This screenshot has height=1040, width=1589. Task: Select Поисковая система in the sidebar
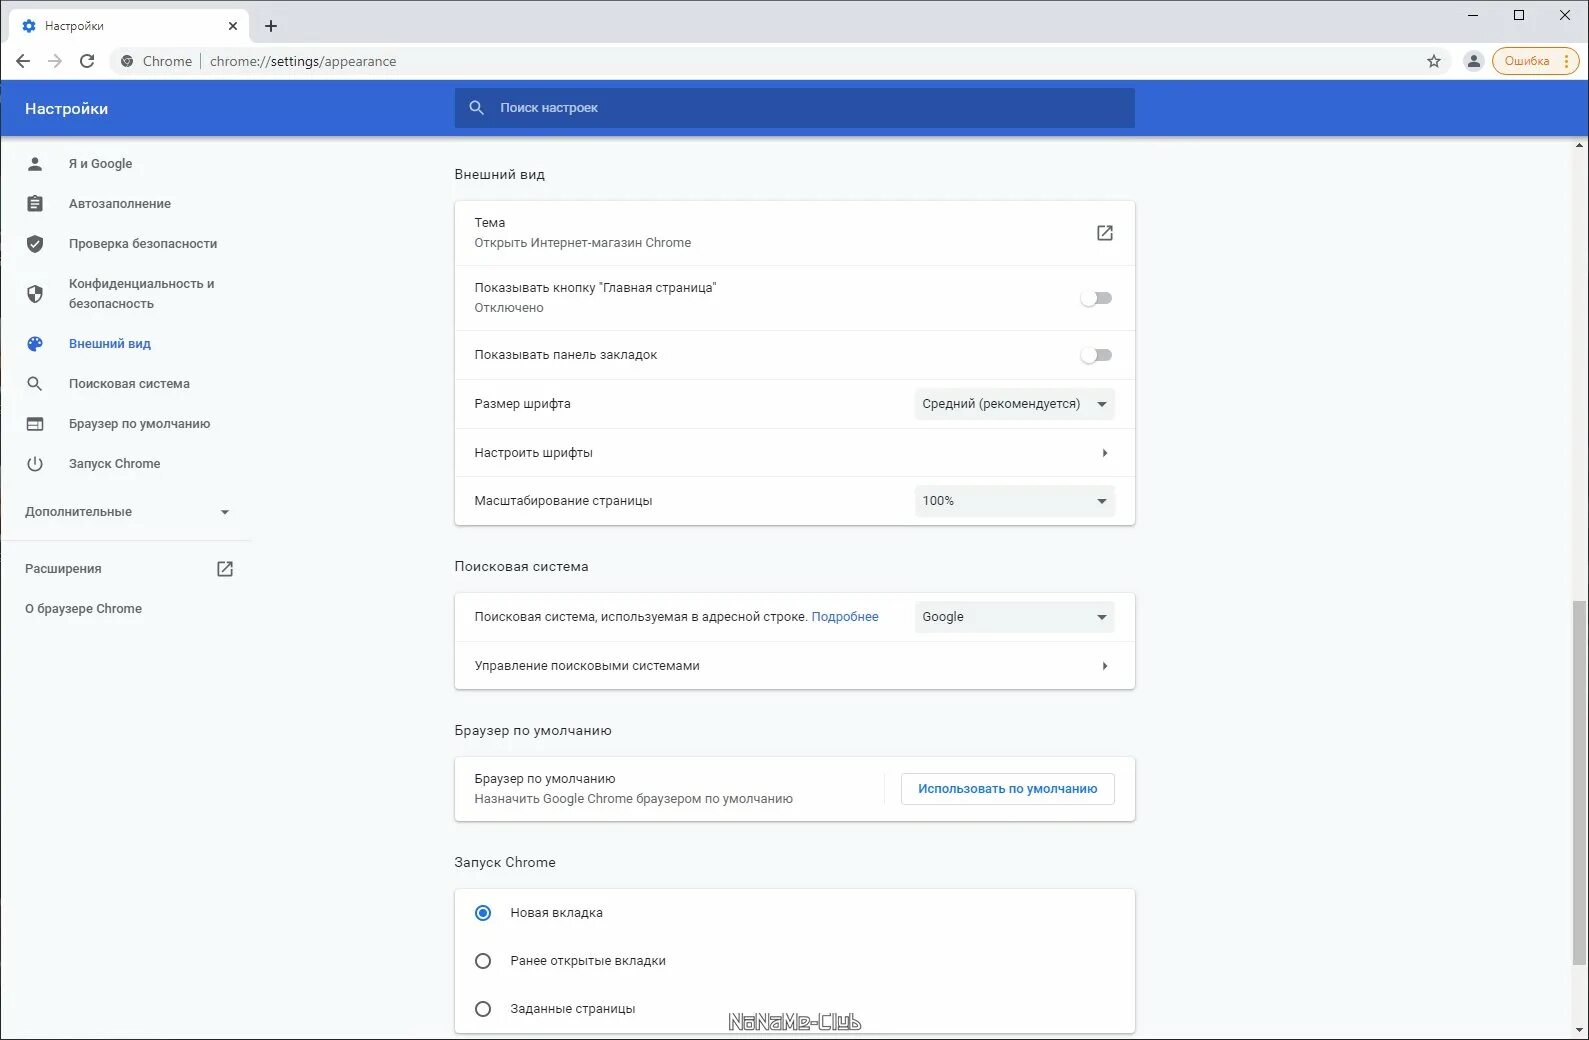129,384
